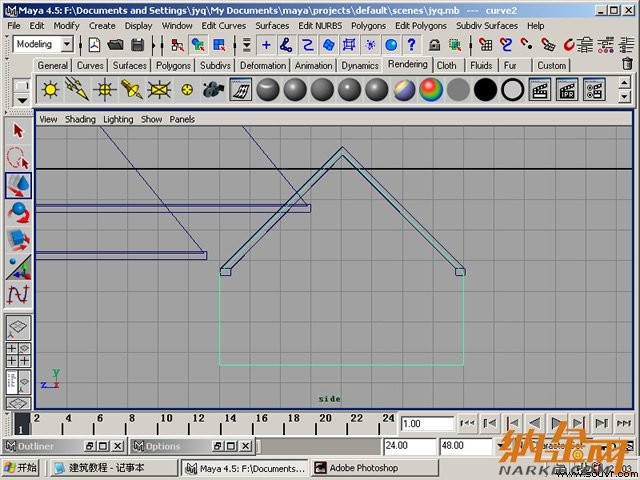Open the Edit NURBS menu
This screenshot has height=480, width=640.
(320, 26)
